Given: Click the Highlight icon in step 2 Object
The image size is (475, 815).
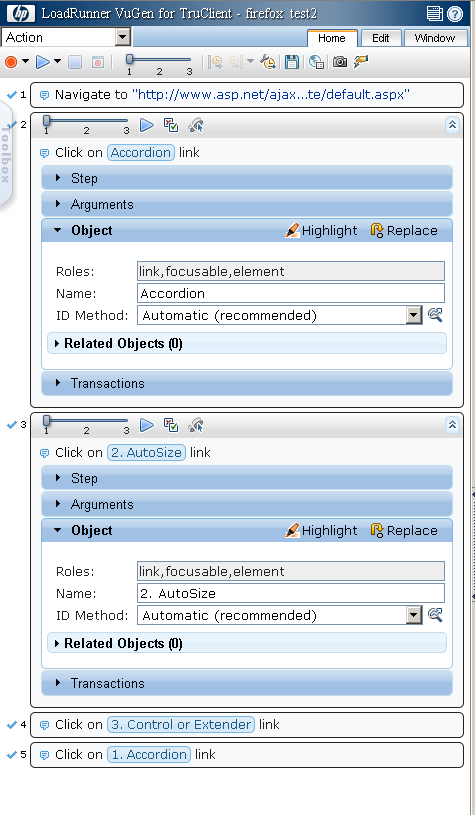Looking at the screenshot, I should [x=293, y=230].
